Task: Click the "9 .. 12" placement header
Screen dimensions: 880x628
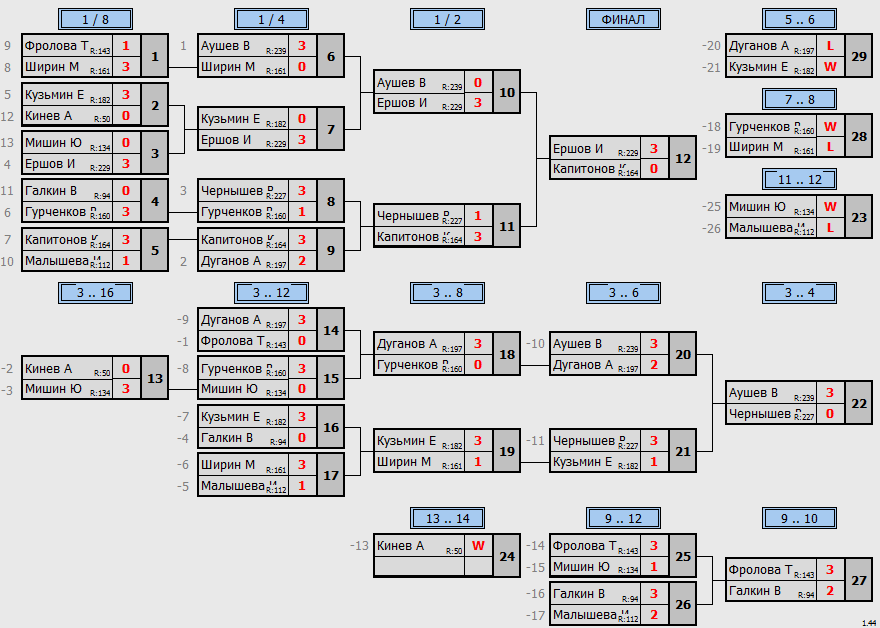Action: coord(624,518)
